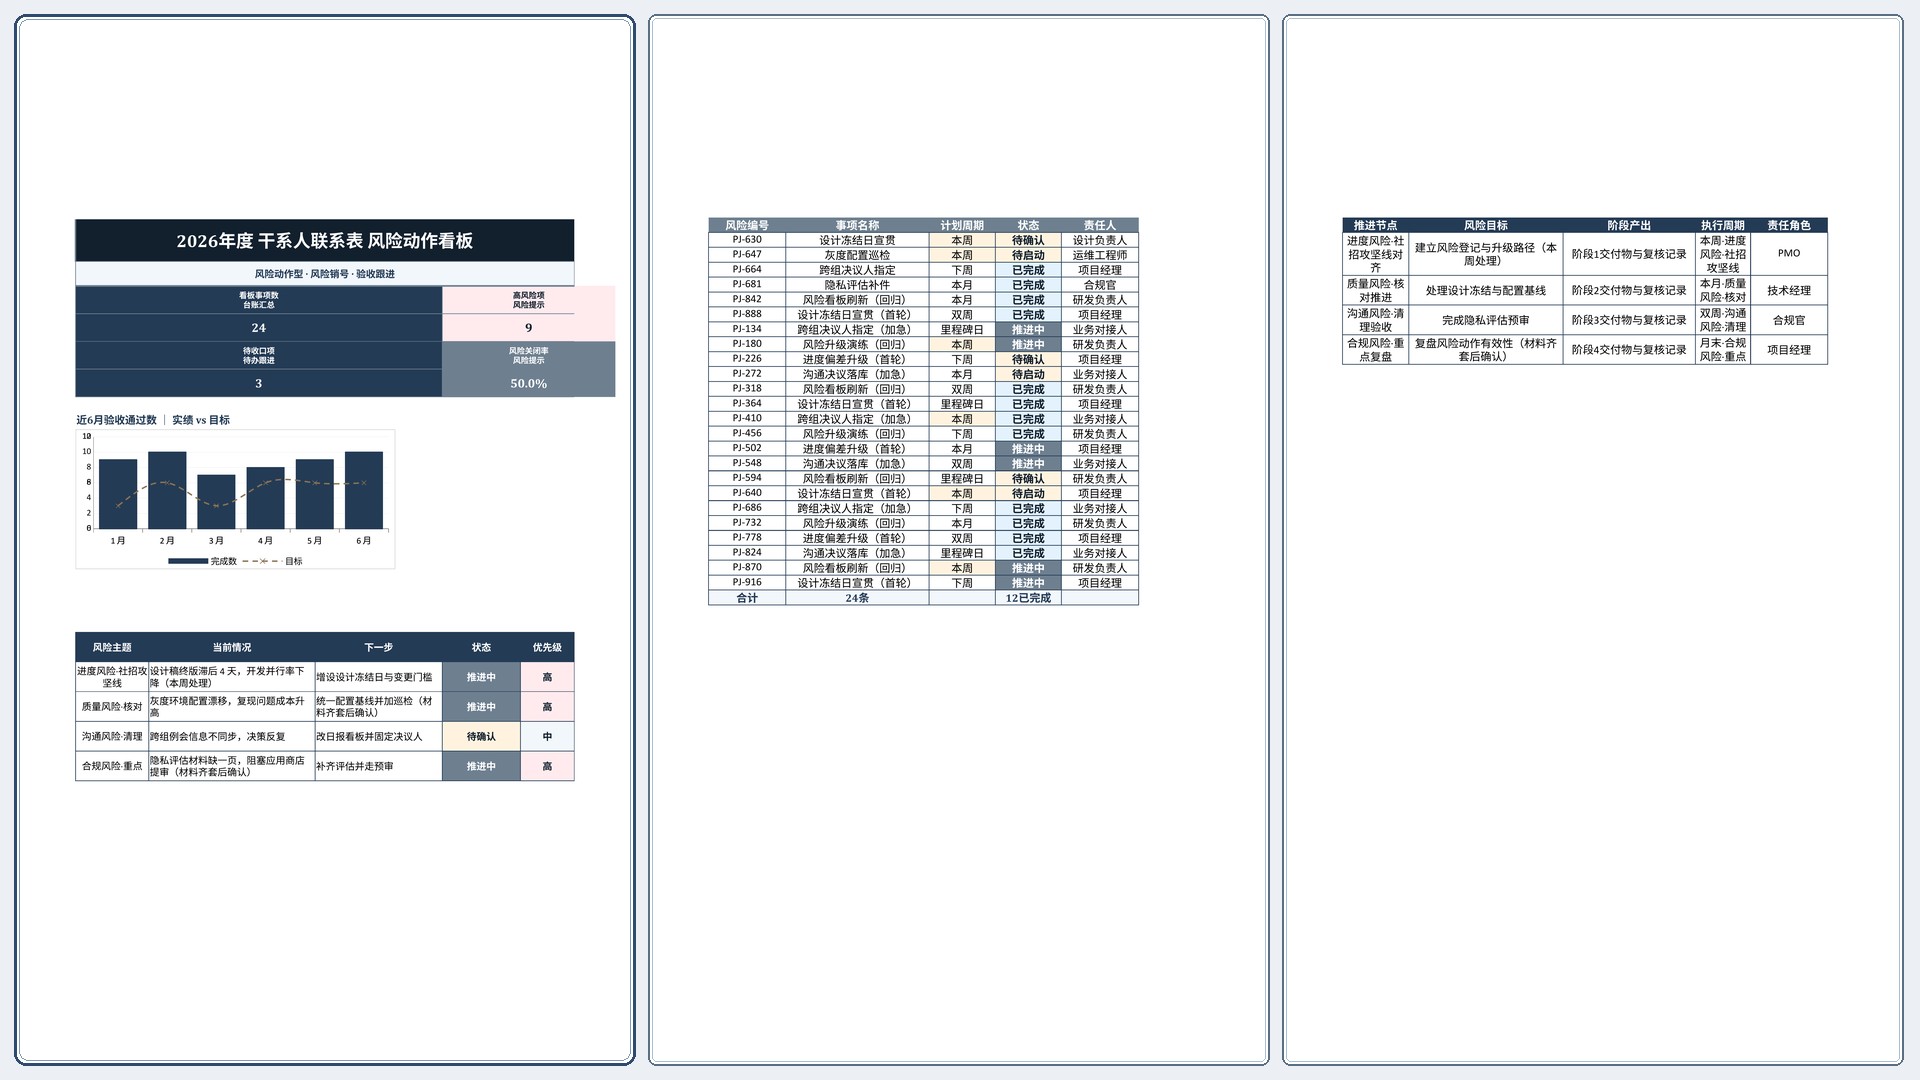Click the 增设设计冻结日与变更门槛 next-step cell

[378, 677]
